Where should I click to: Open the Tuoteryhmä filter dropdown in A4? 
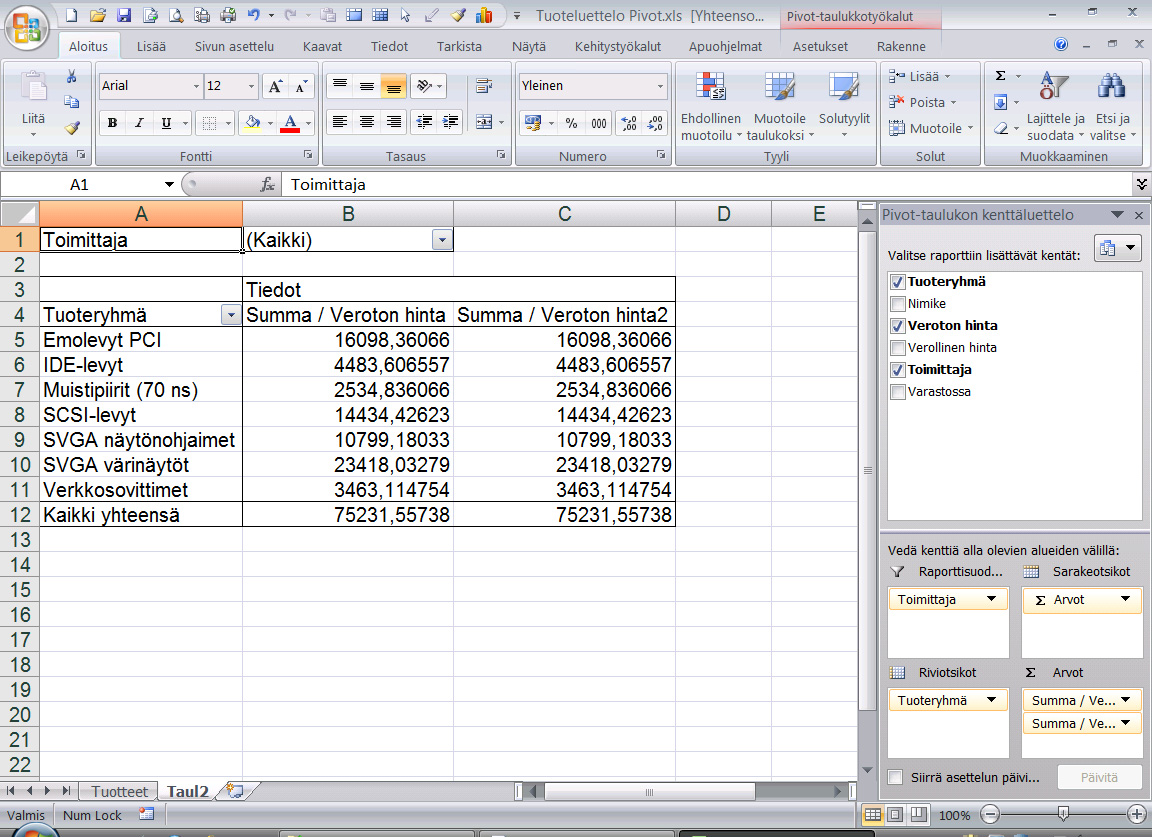[231, 315]
